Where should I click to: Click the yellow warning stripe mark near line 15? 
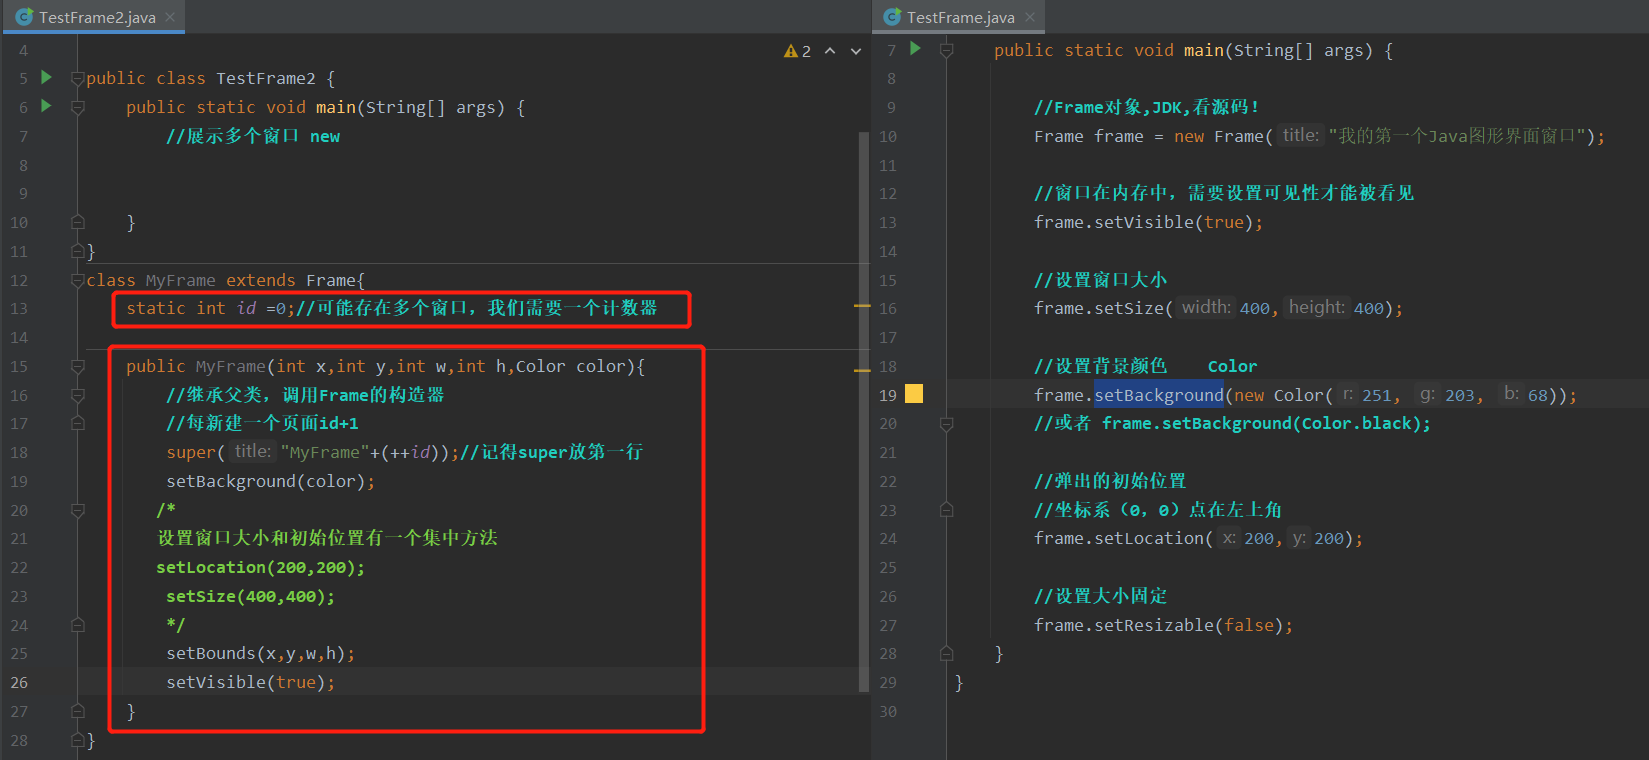(x=862, y=370)
